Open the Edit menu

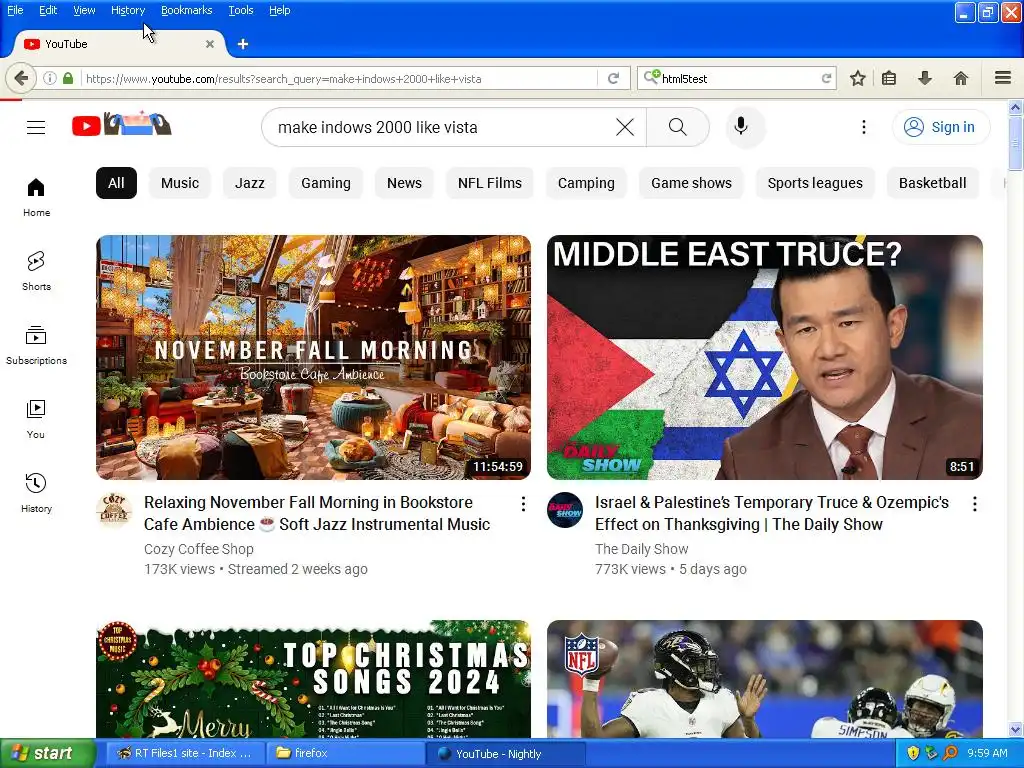point(48,10)
